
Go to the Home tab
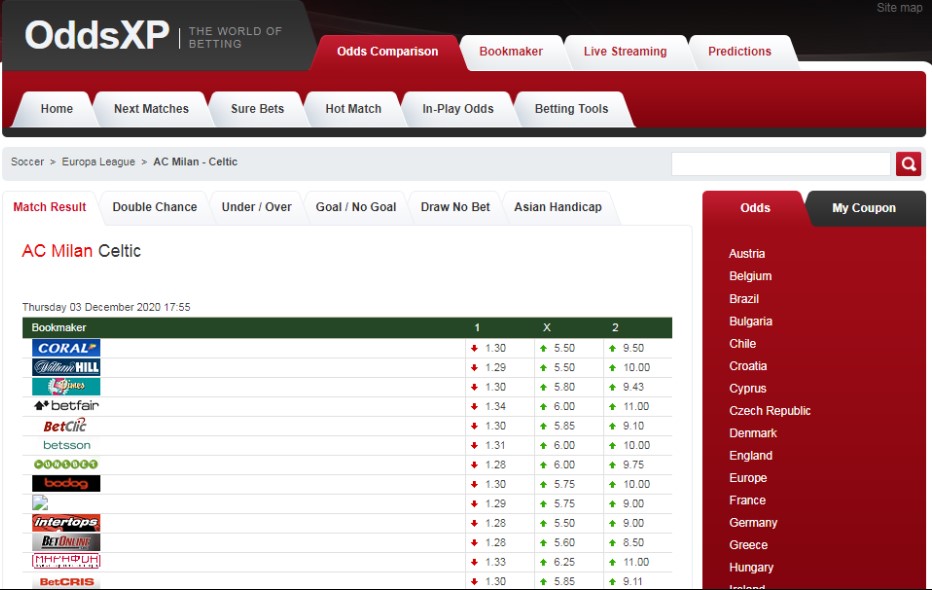56,109
